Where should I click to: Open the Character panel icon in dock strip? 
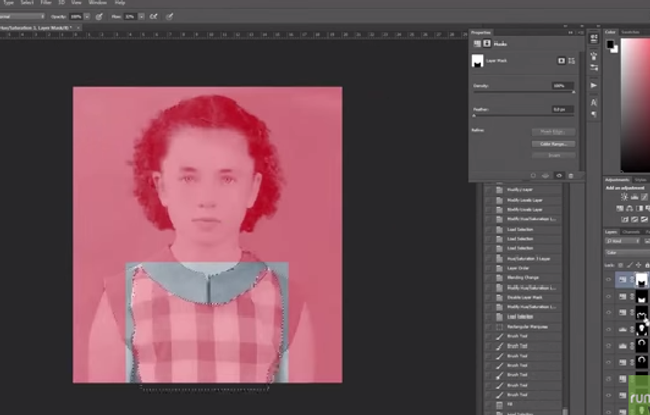tap(594, 102)
